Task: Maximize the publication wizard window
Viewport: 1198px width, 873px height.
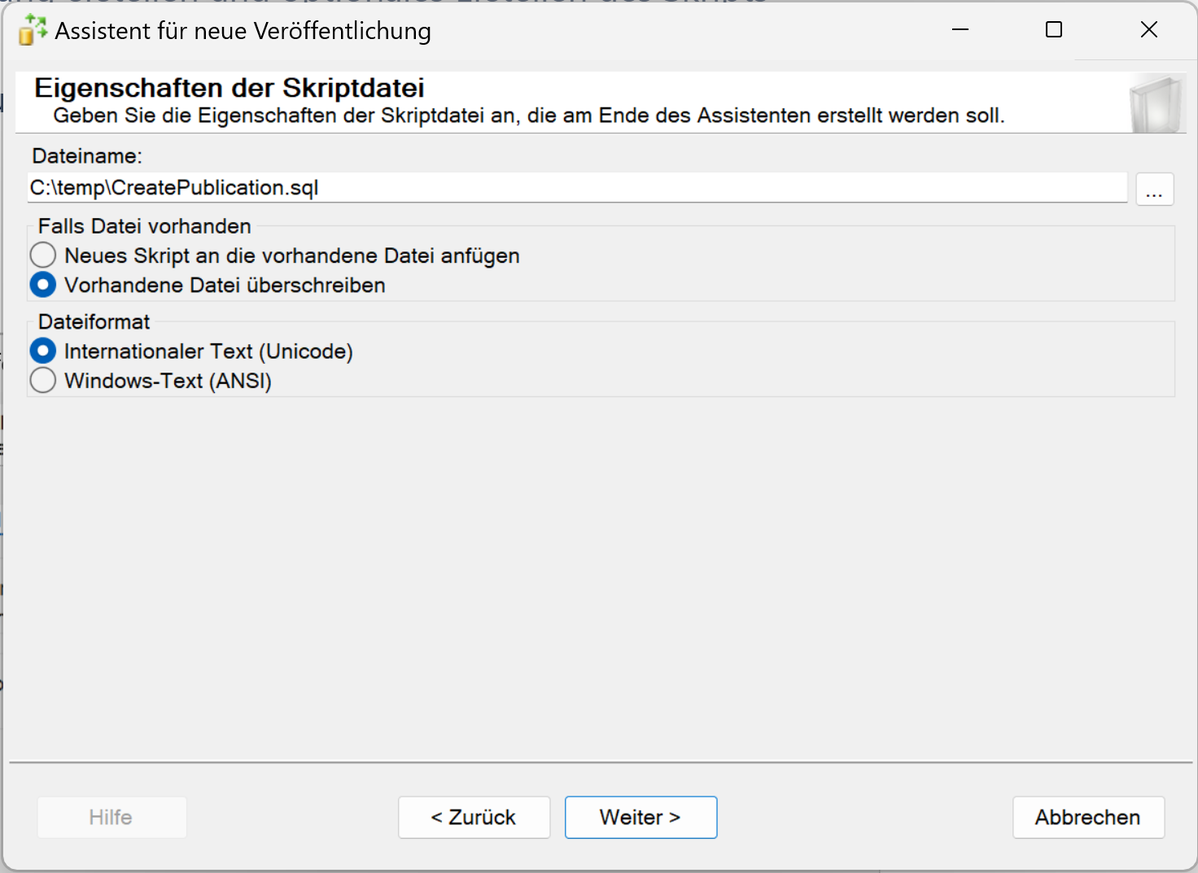Action: [x=1054, y=30]
